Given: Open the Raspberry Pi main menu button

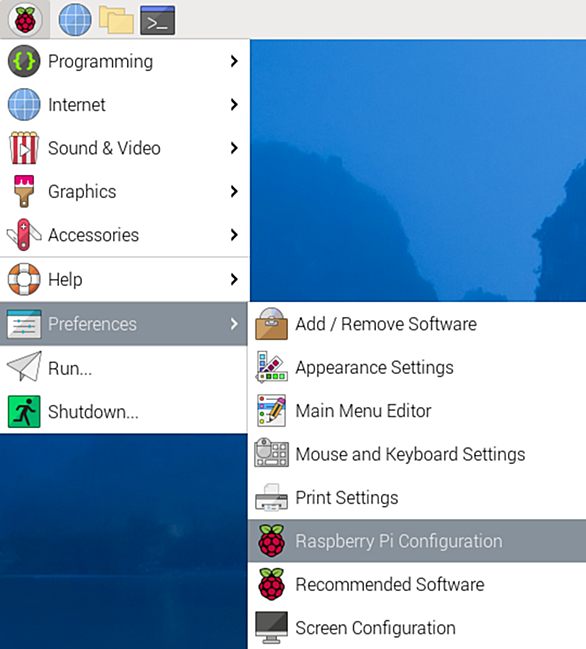Looking at the screenshot, I should [x=25, y=19].
